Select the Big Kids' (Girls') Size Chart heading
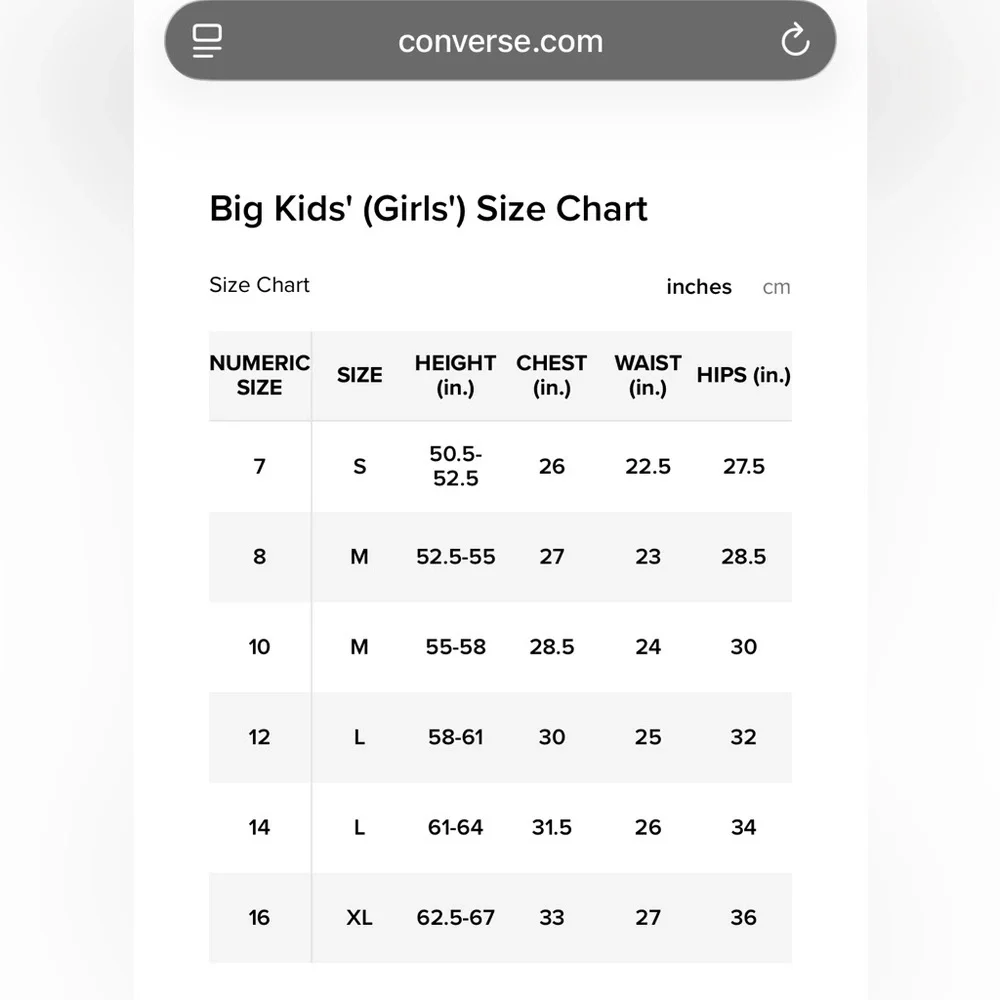The height and width of the screenshot is (1000, 1000). [x=428, y=209]
